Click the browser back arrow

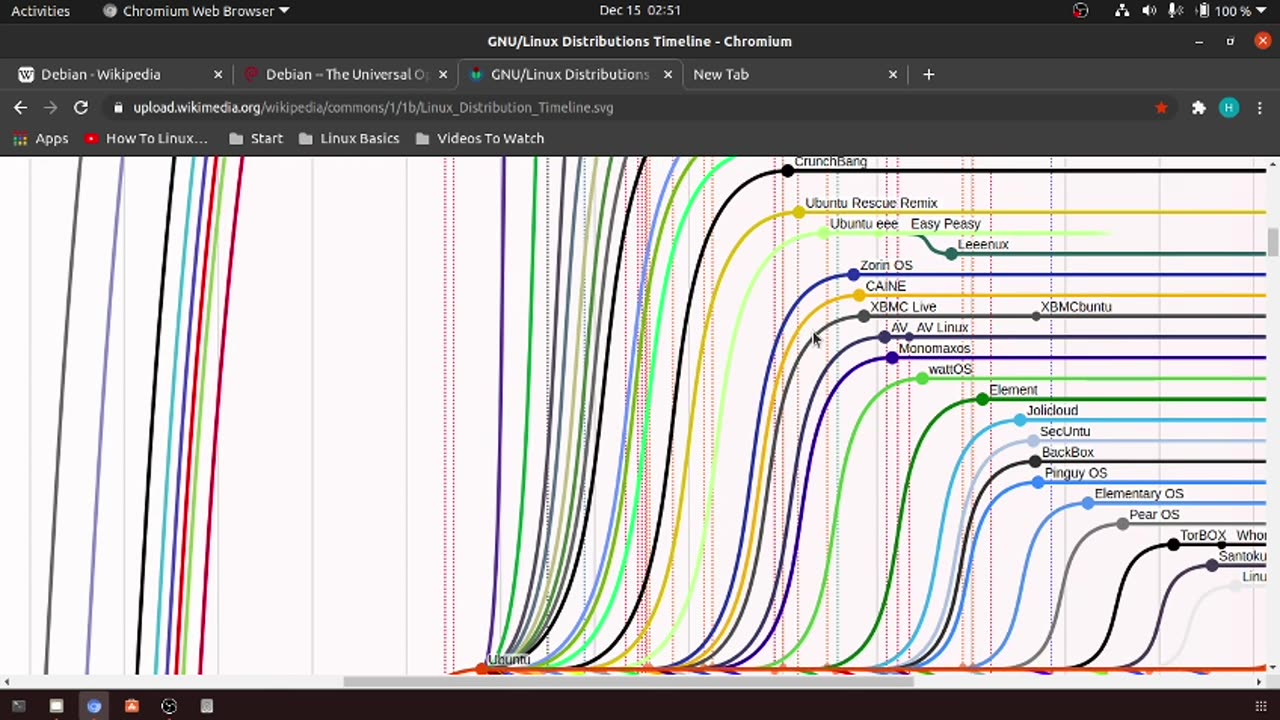coord(20,107)
